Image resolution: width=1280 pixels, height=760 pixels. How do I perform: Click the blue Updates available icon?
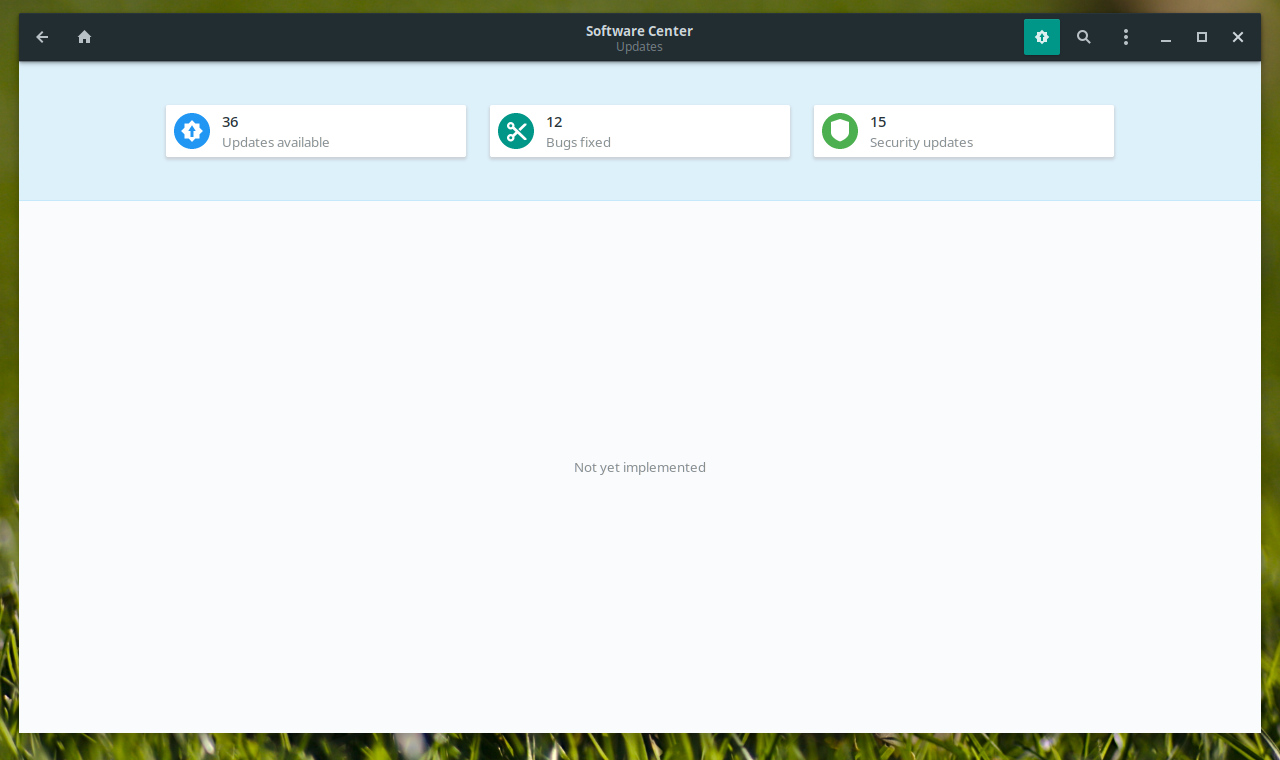pyautogui.click(x=192, y=131)
